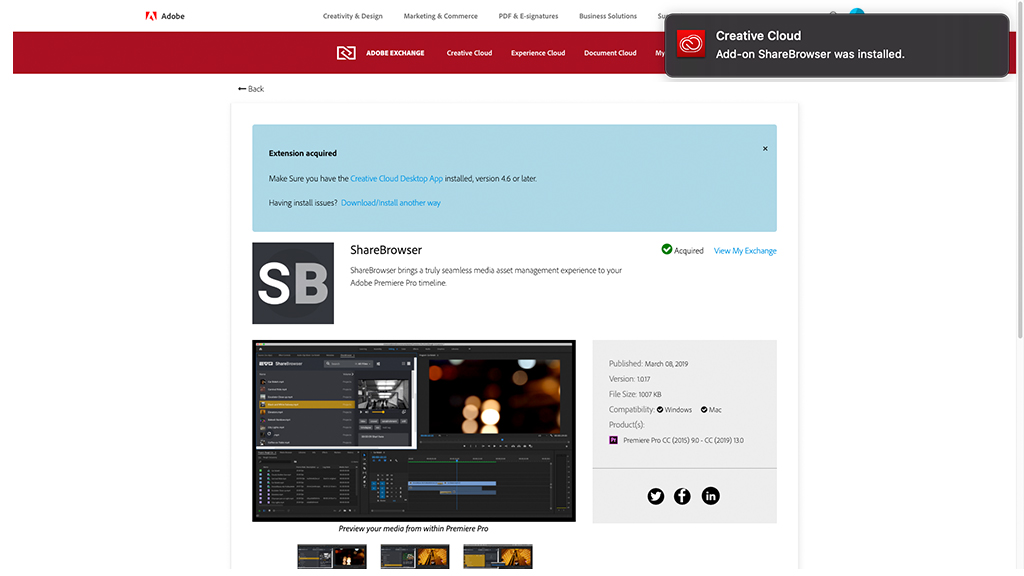Click the Premiere Pro product icon
The height and width of the screenshot is (576, 1024).
(613, 440)
